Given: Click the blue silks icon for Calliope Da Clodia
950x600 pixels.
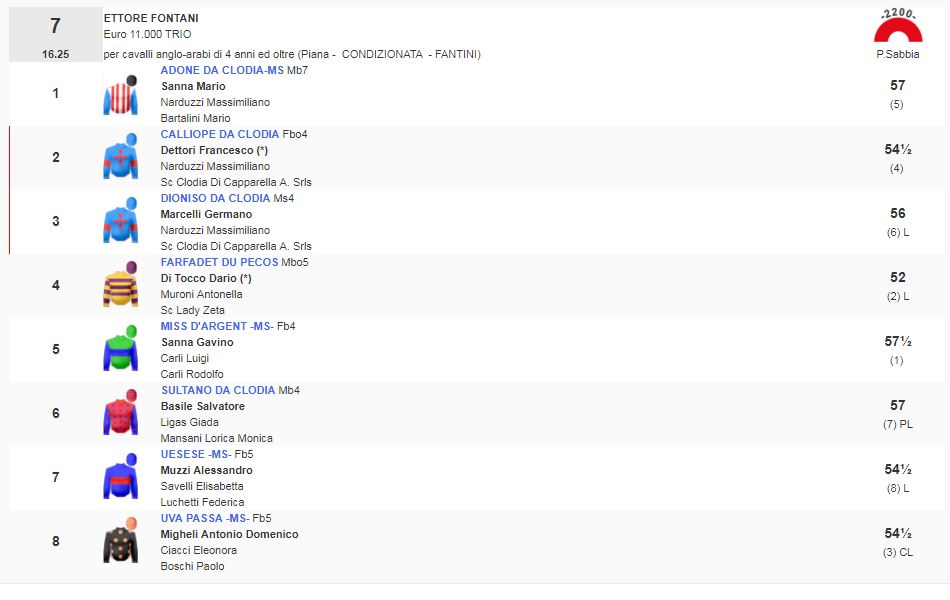Looking at the screenshot, I should (120, 158).
